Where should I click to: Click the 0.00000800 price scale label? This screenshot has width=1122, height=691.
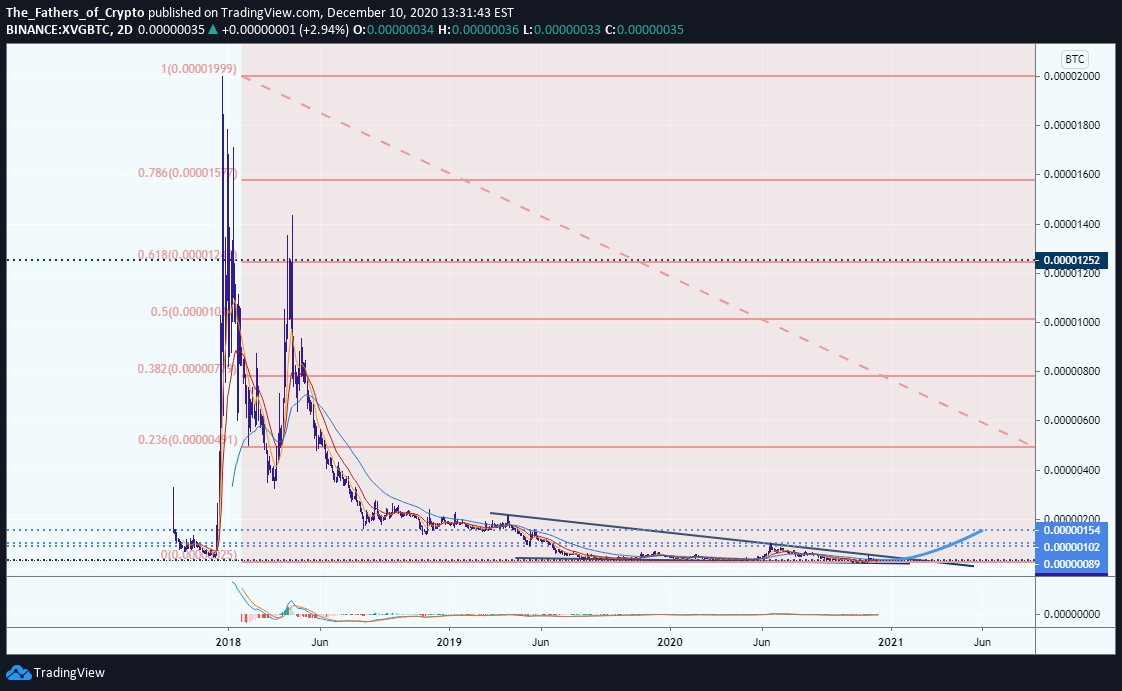(1072, 371)
